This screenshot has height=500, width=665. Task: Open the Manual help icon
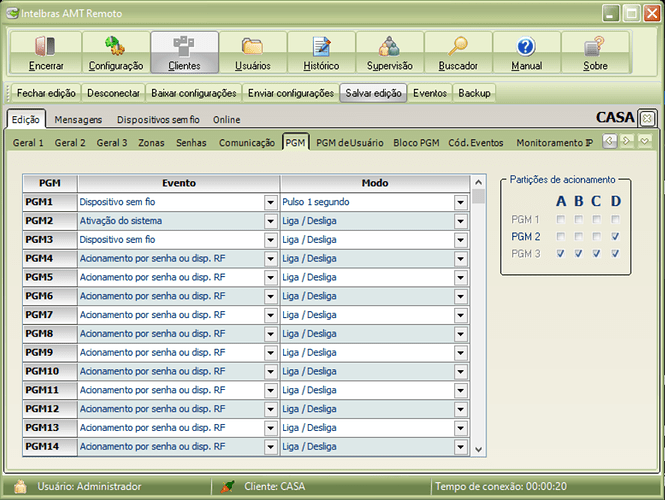(x=526, y=46)
